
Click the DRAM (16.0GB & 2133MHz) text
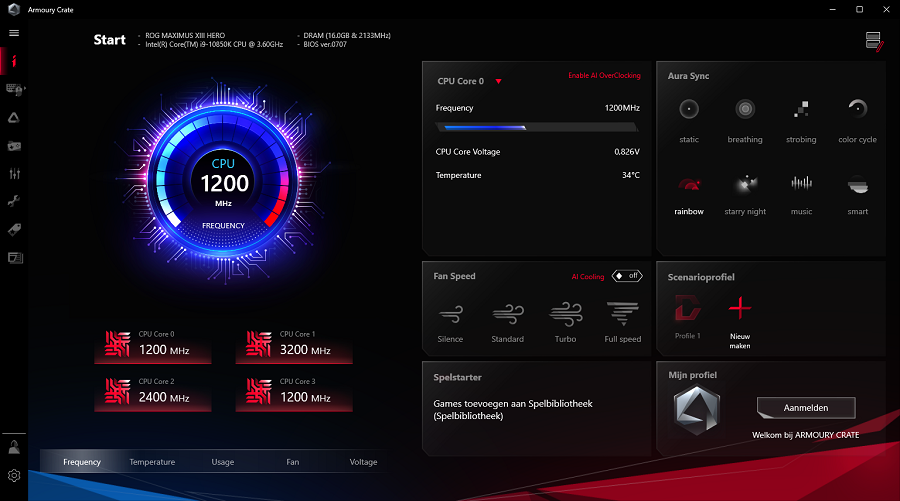click(347, 36)
